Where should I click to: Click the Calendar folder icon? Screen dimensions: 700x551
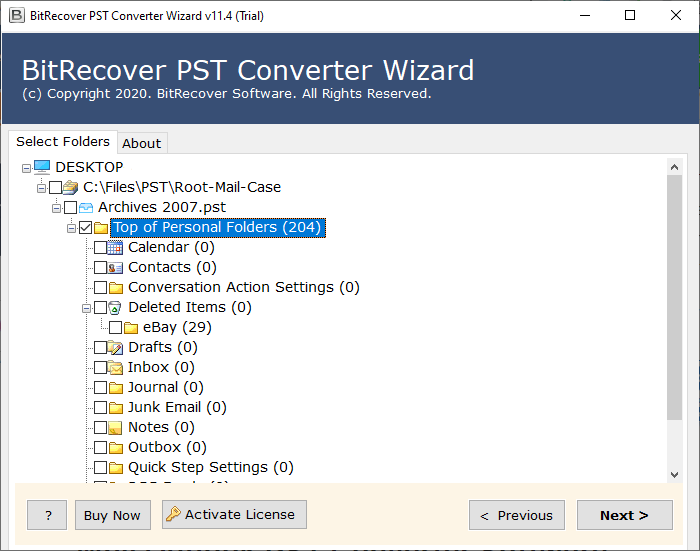115,247
